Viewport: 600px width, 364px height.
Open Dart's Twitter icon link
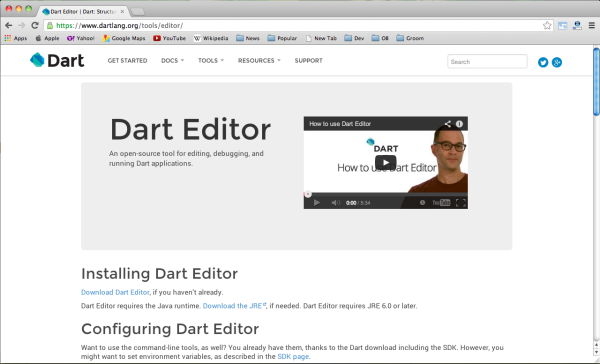[543, 62]
